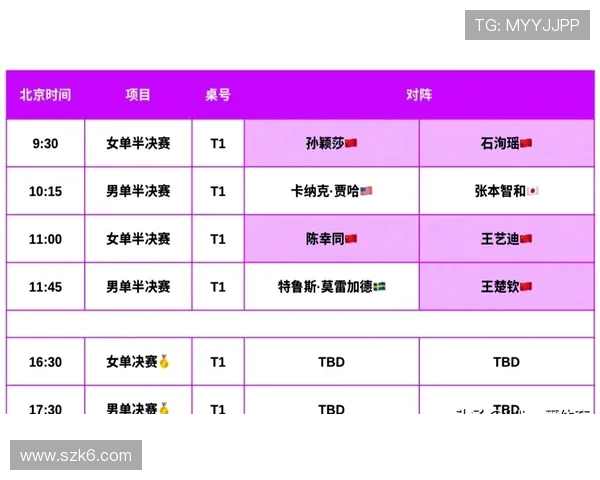Select the 项目 column header
This screenshot has height=480, width=600.
click(x=138, y=95)
